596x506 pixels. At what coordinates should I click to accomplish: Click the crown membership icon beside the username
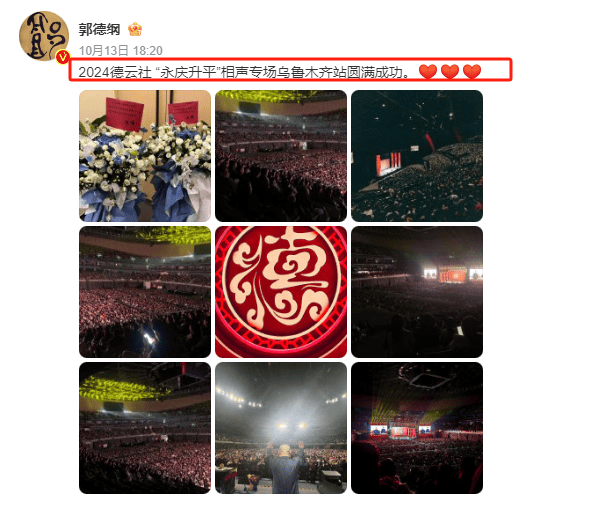(135, 29)
